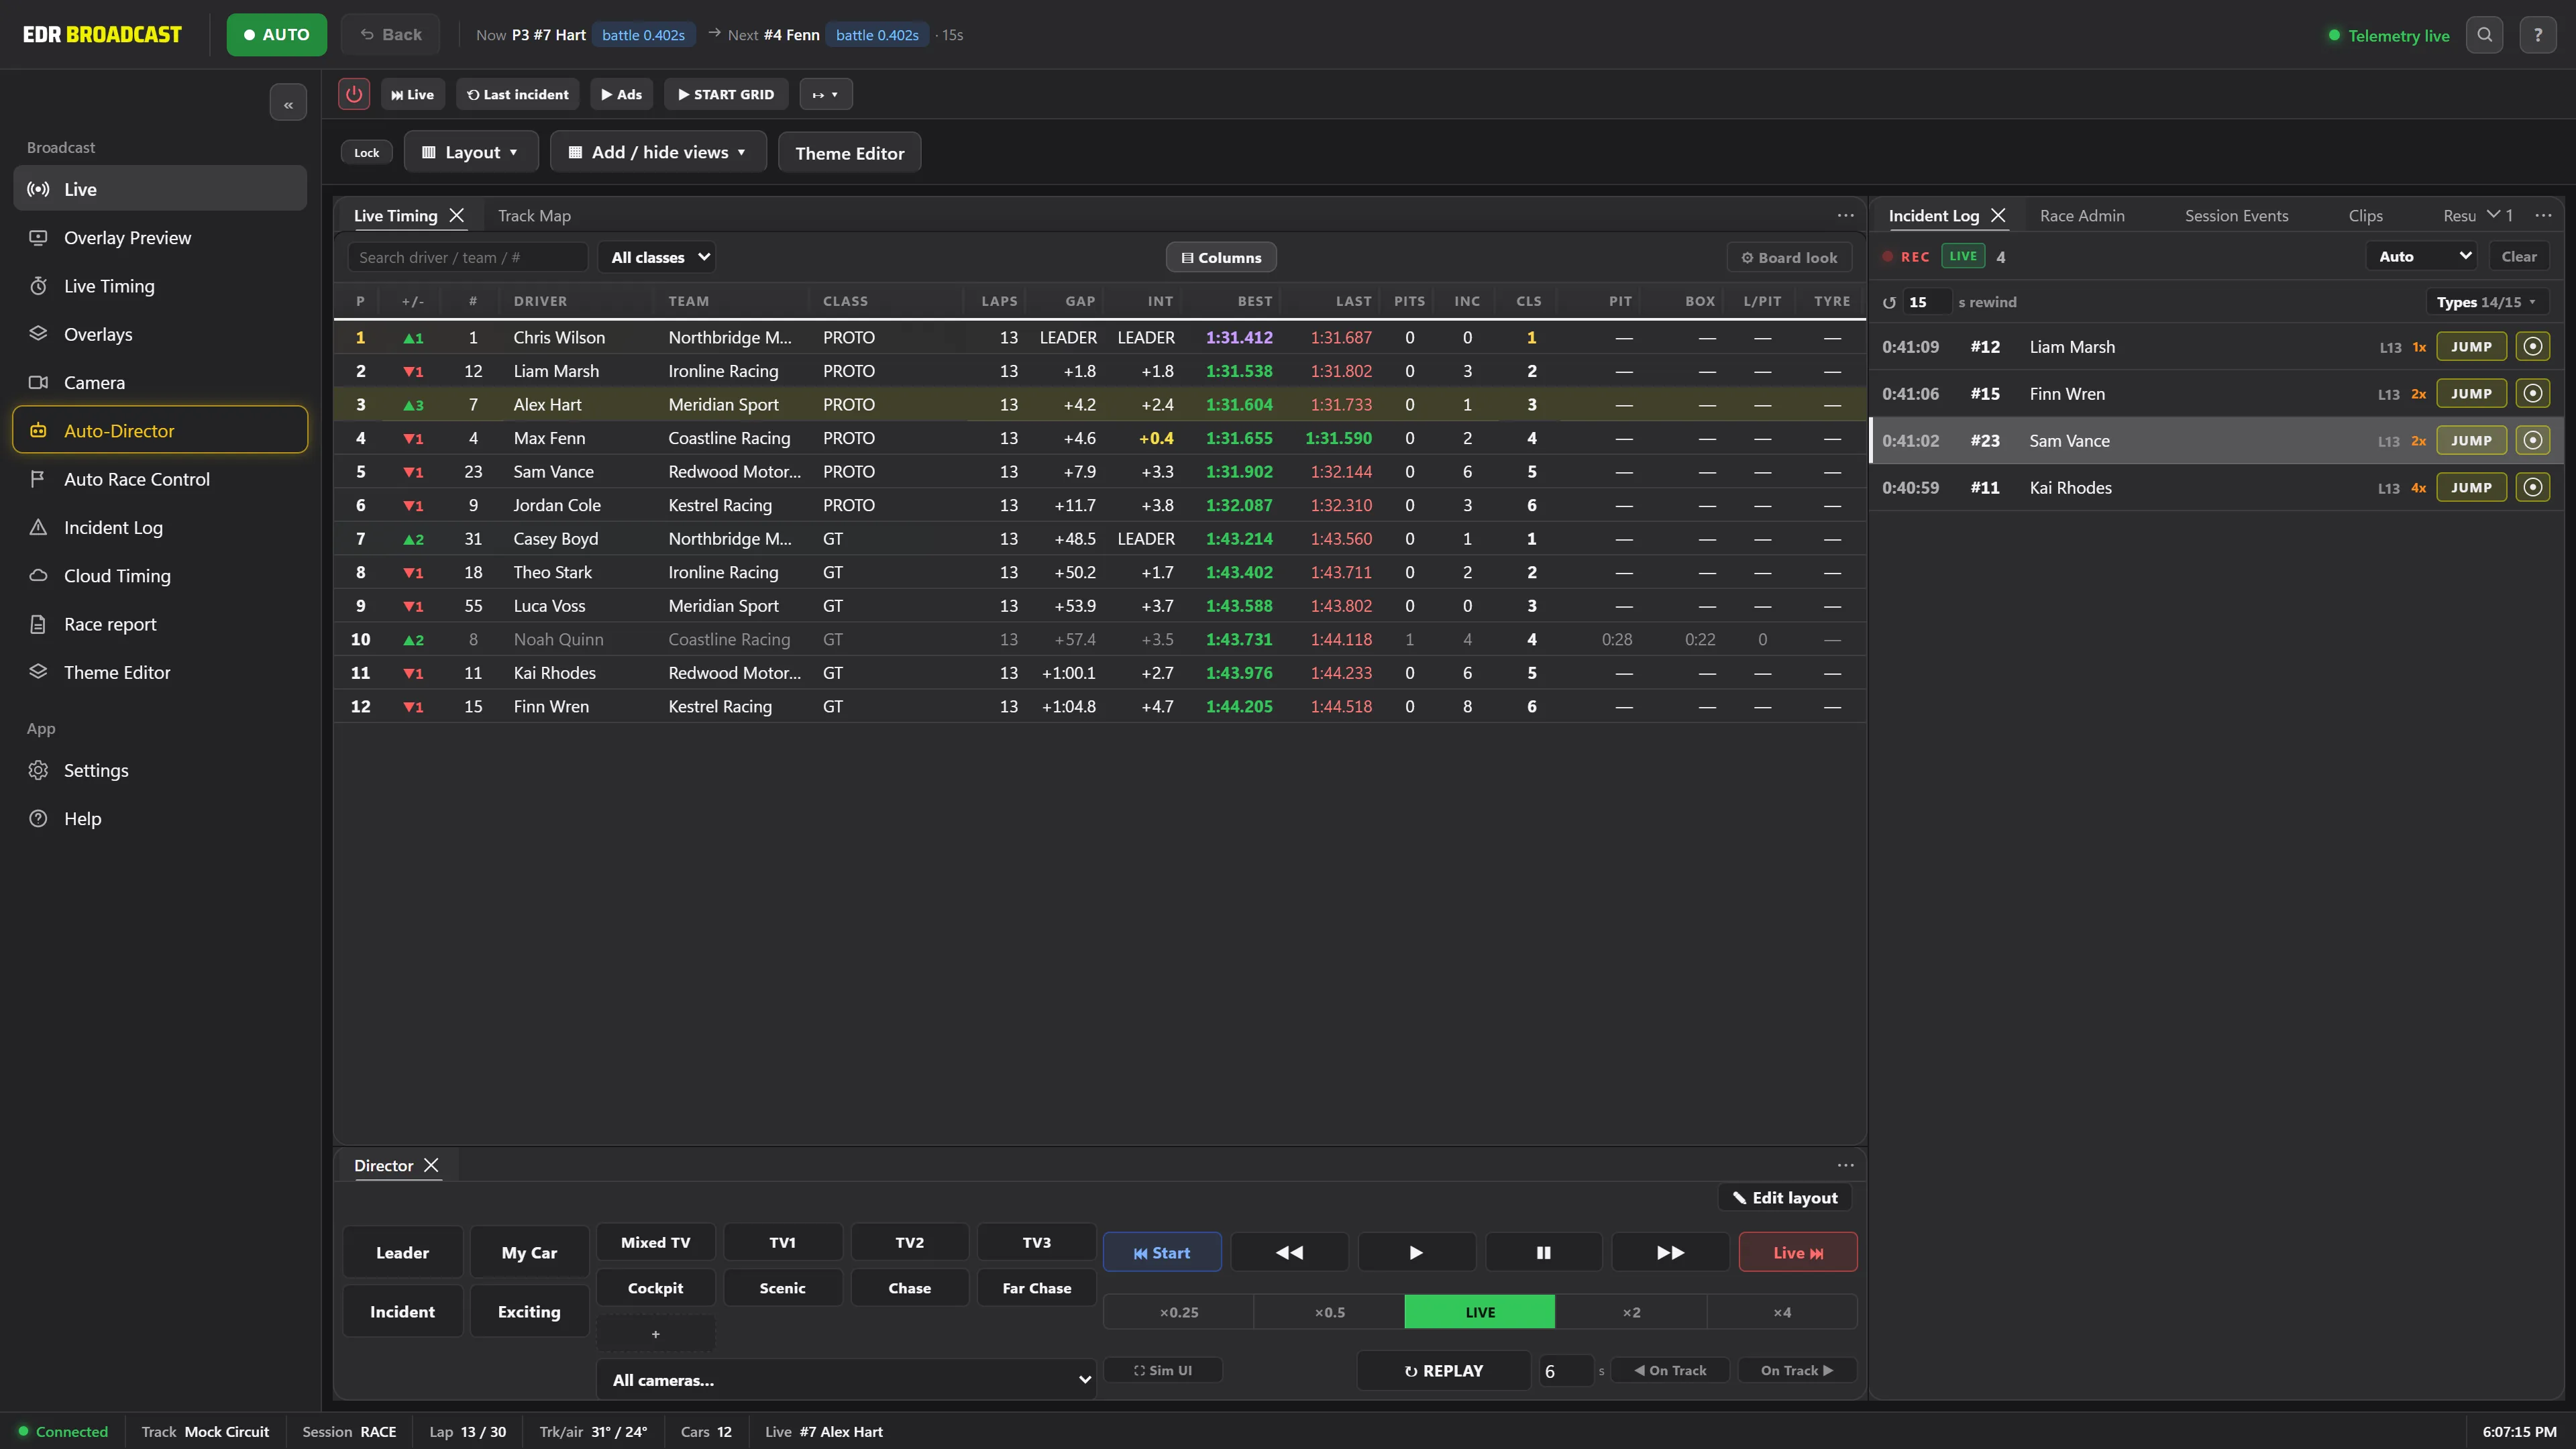Viewport: 2576px width, 1449px height.
Task: Open Race report in the sidebar
Action: [160, 624]
